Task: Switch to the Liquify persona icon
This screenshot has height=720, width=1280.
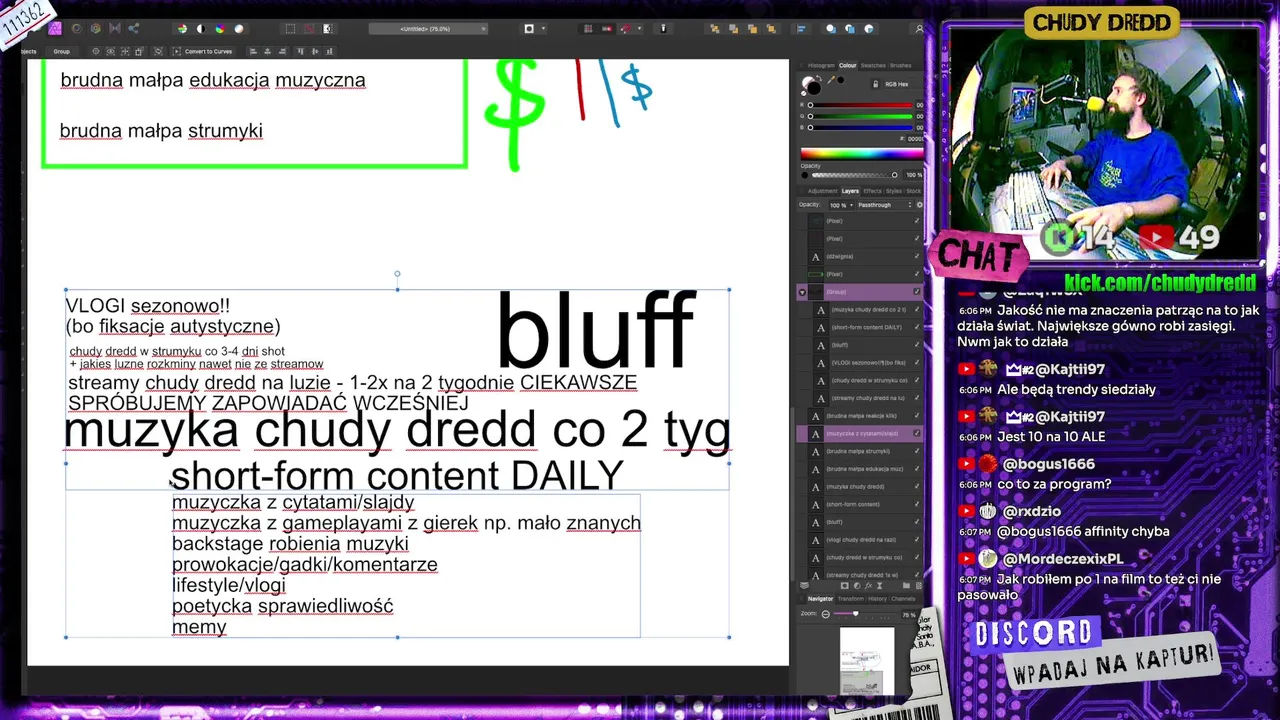Action: click(77, 29)
